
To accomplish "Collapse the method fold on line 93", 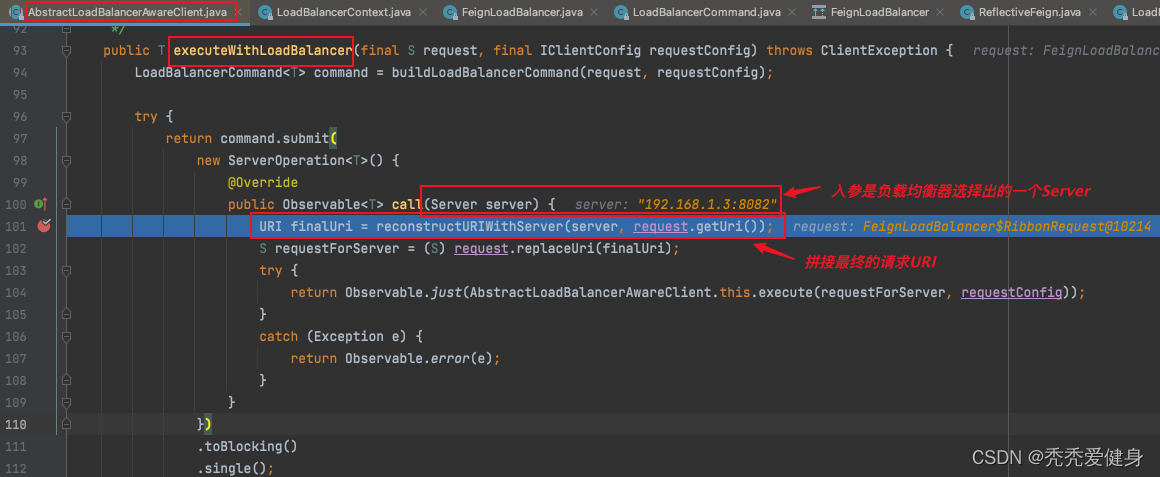I will tap(67, 50).
